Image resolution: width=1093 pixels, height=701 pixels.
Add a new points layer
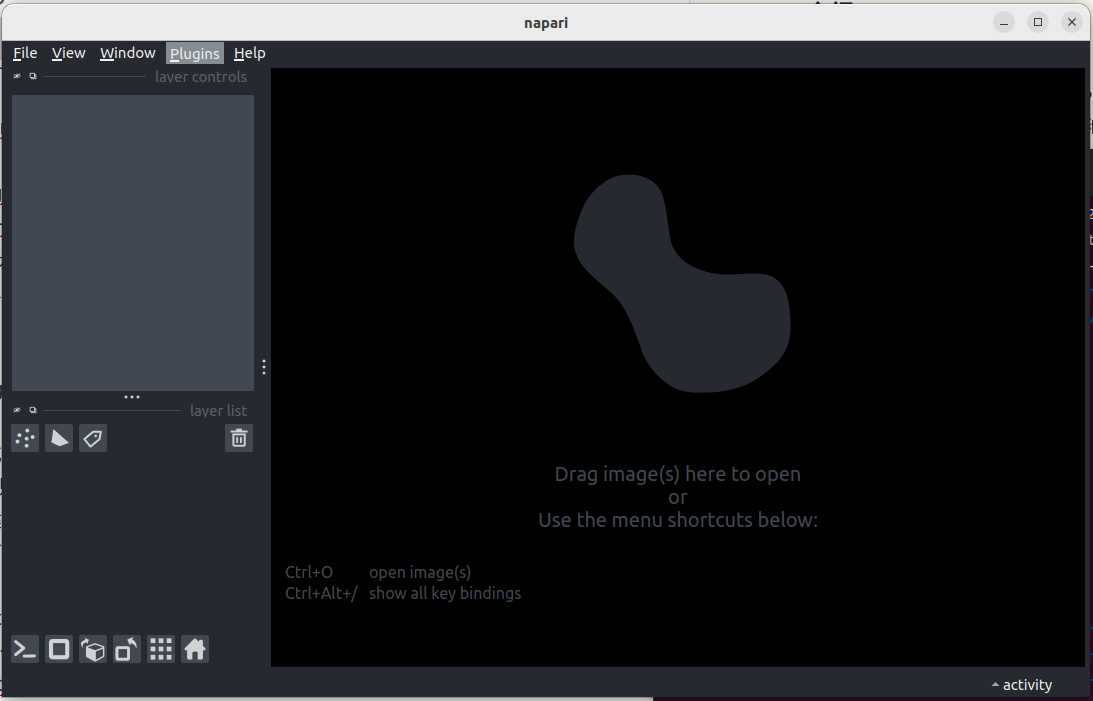(x=25, y=438)
